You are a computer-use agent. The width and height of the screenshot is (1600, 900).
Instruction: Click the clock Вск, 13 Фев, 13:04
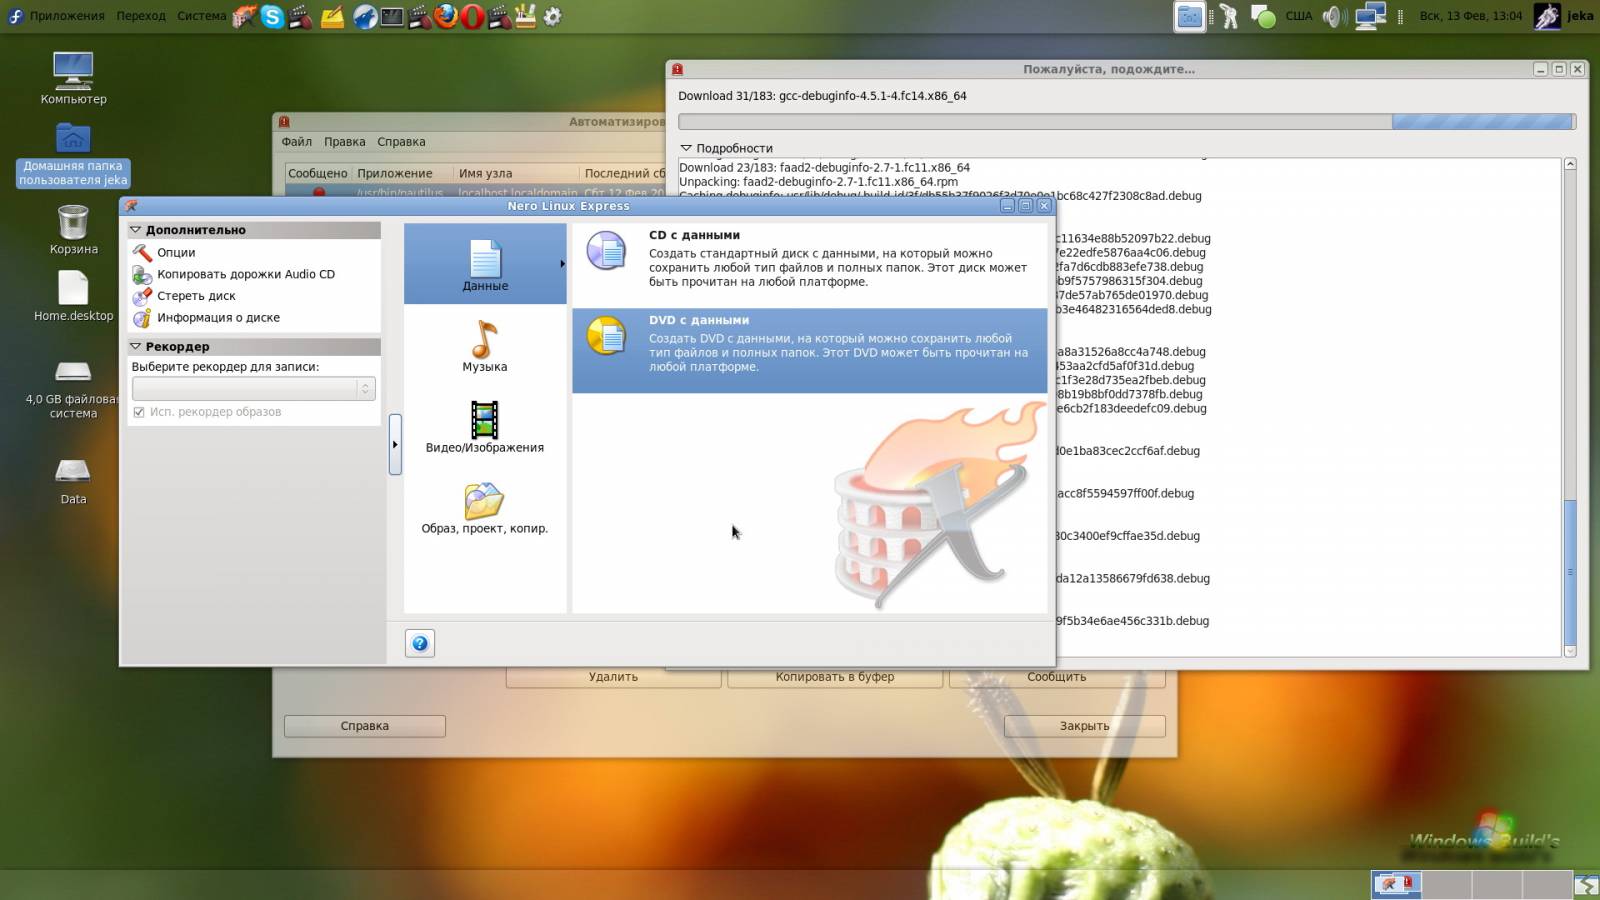click(x=1471, y=16)
